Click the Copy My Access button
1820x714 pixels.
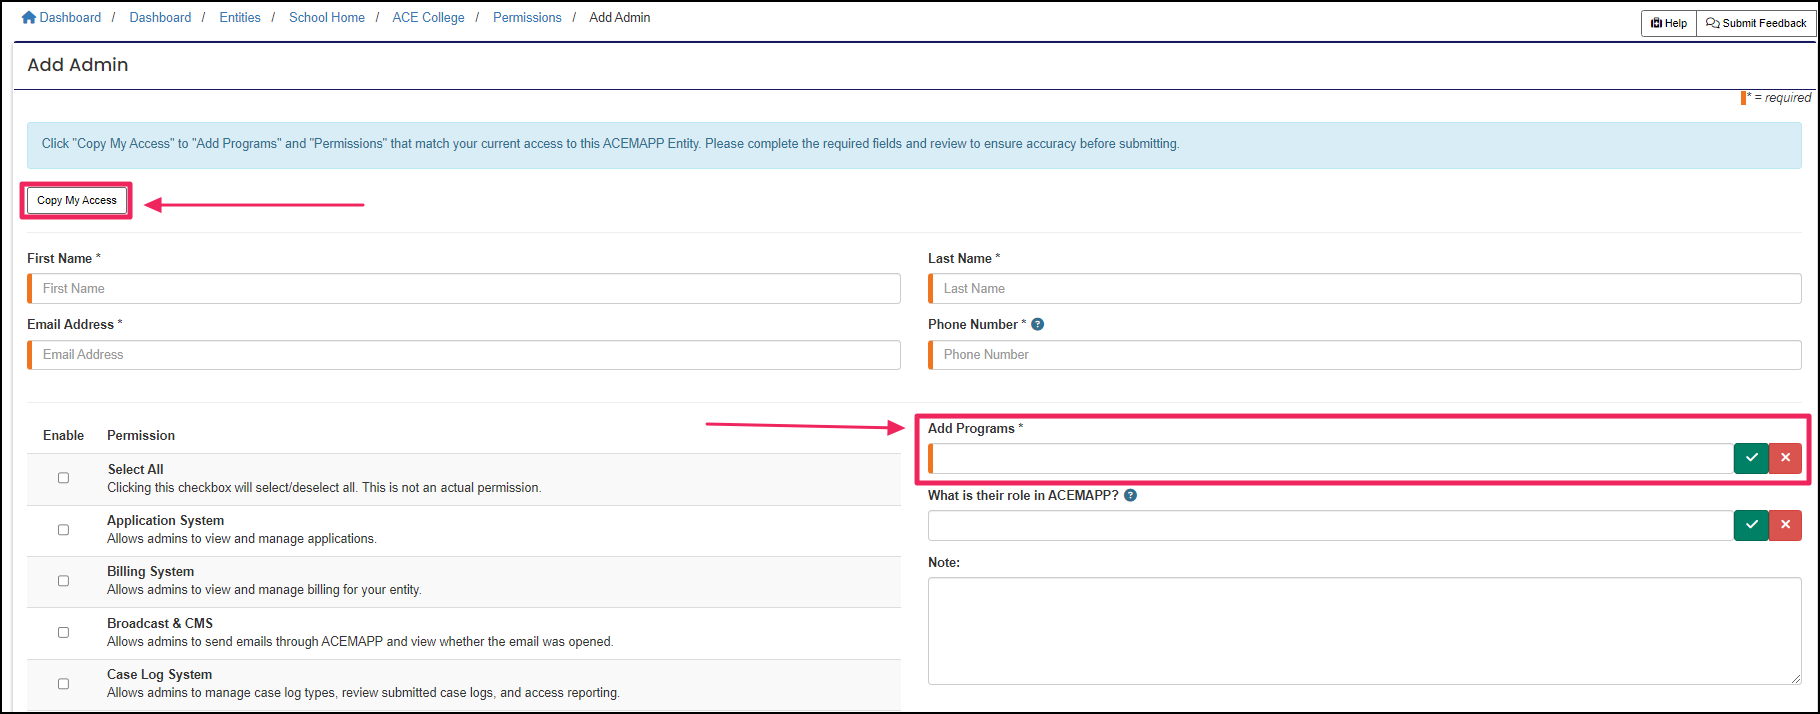click(77, 200)
